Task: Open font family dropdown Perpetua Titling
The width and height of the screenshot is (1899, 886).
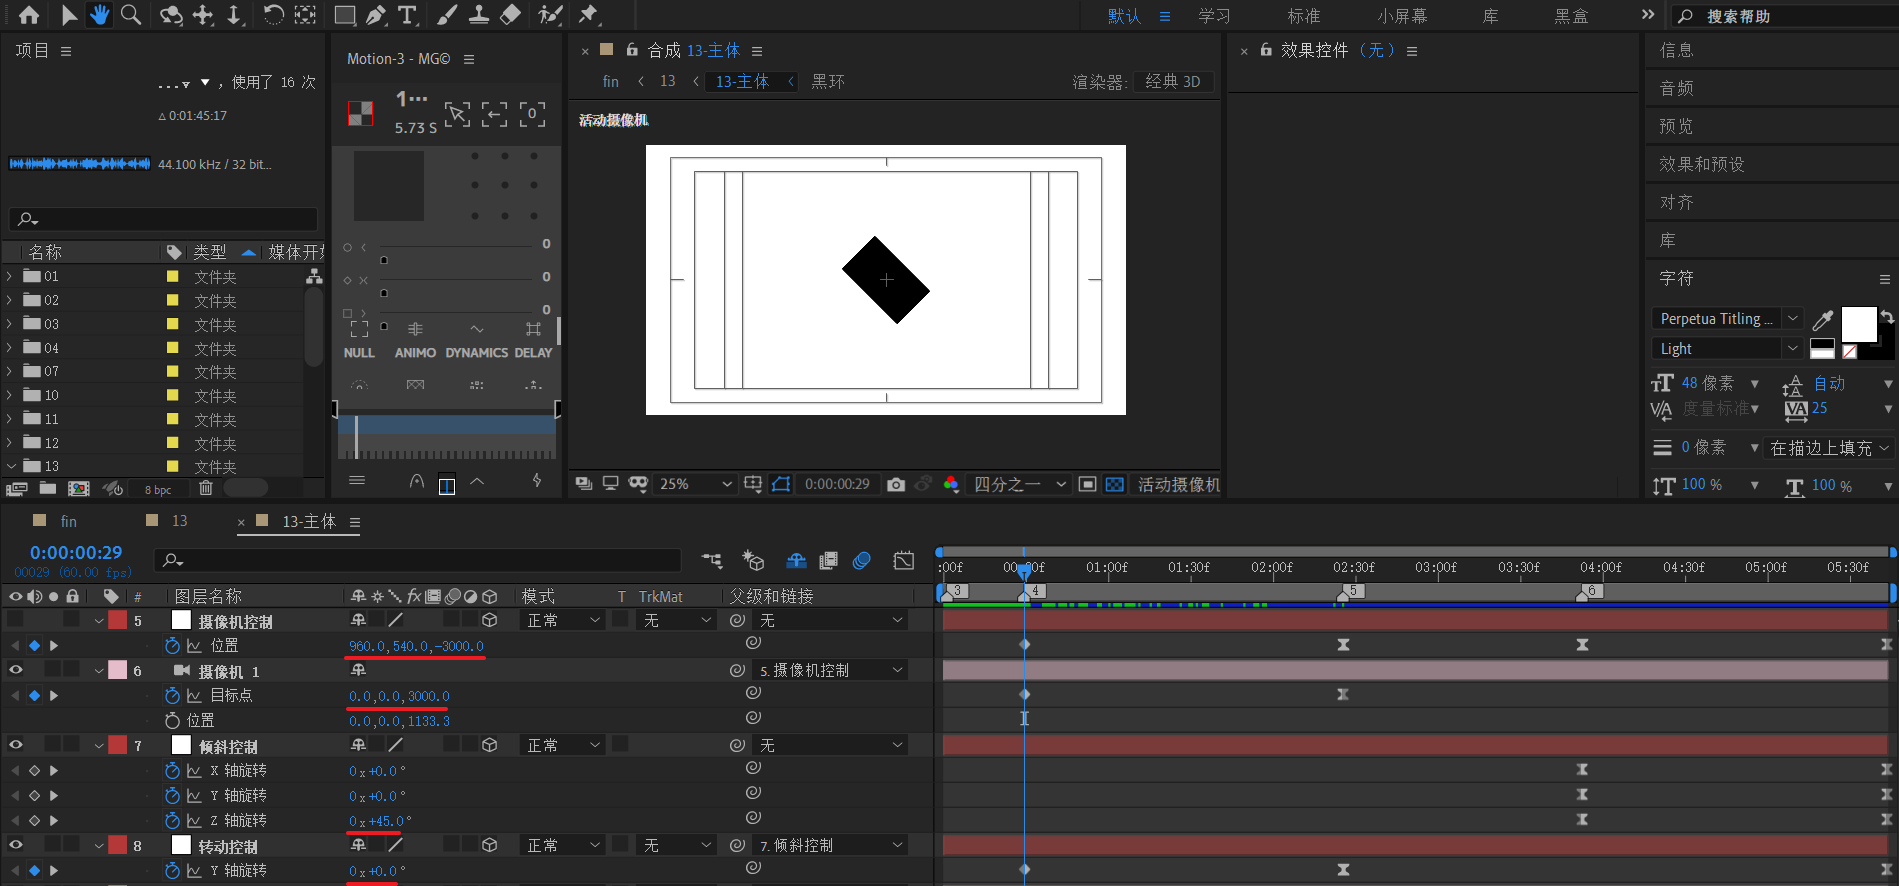Action: click(1726, 319)
